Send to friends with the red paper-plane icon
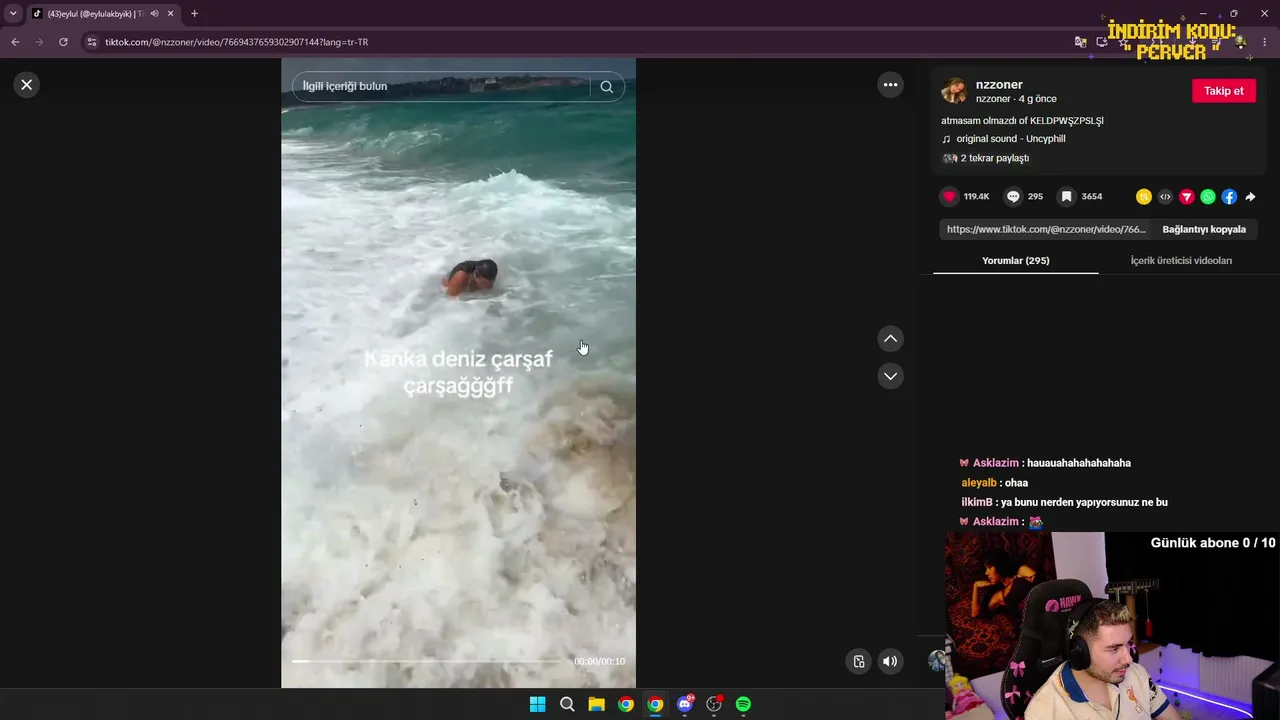The image size is (1280, 720). [x=1187, y=197]
